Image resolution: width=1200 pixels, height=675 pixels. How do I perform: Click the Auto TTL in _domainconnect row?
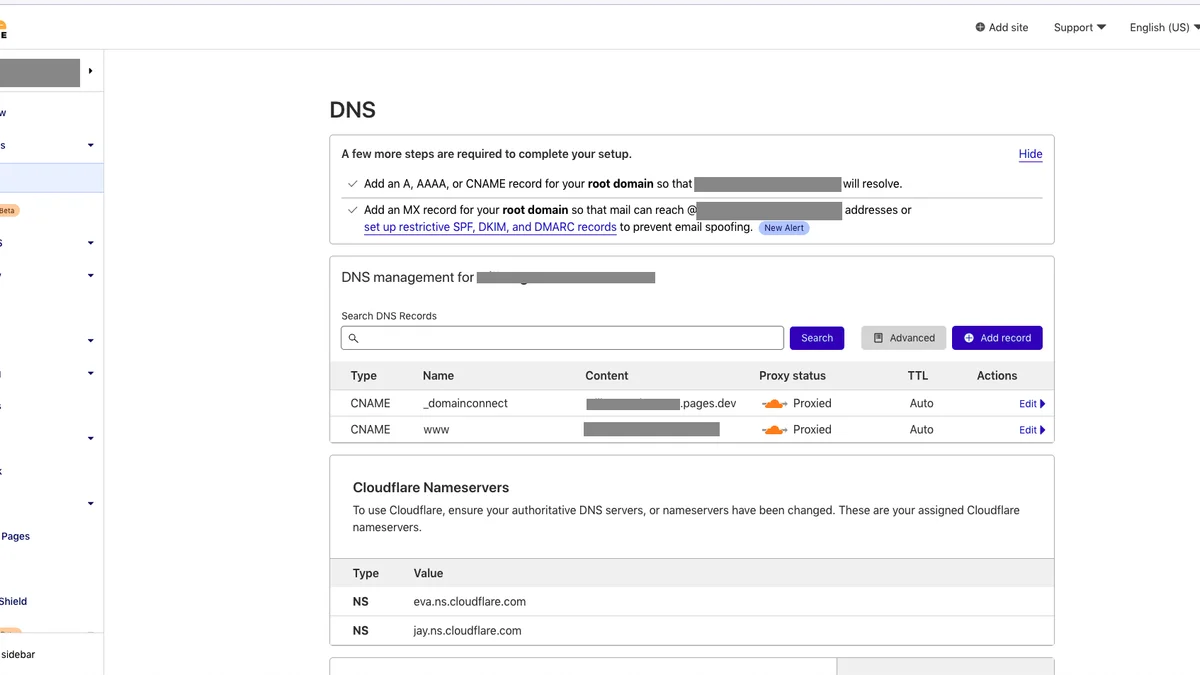coord(922,404)
